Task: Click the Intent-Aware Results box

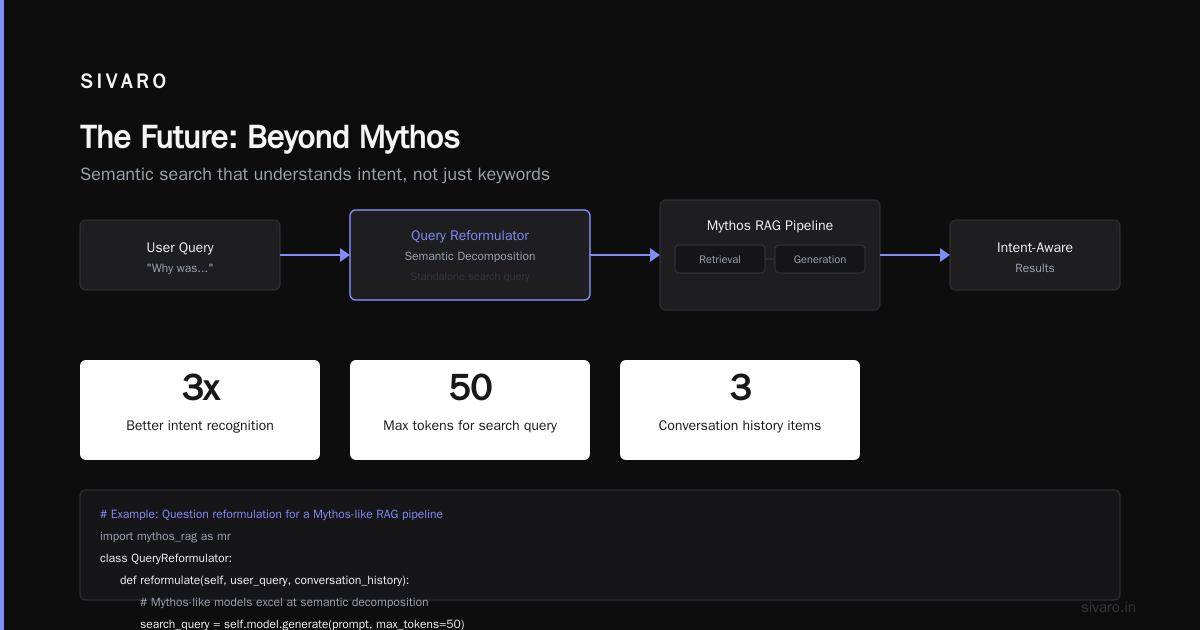Action: coord(1035,255)
